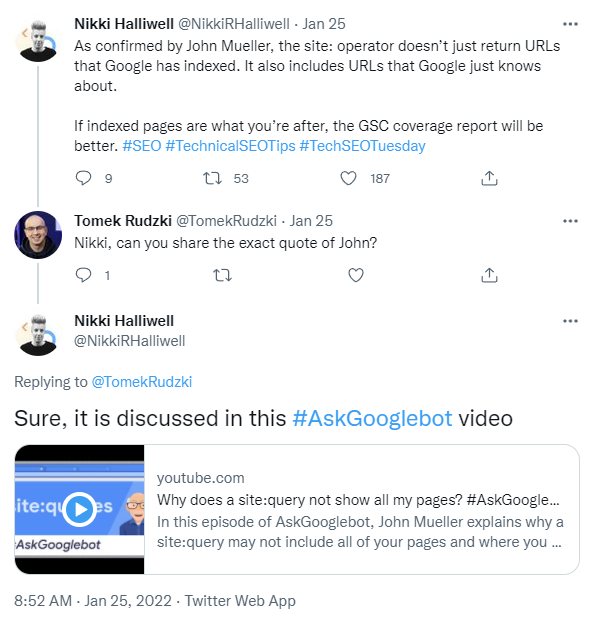
Task: Open the #AskGooglebot hashtag link
Action: (x=372, y=418)
